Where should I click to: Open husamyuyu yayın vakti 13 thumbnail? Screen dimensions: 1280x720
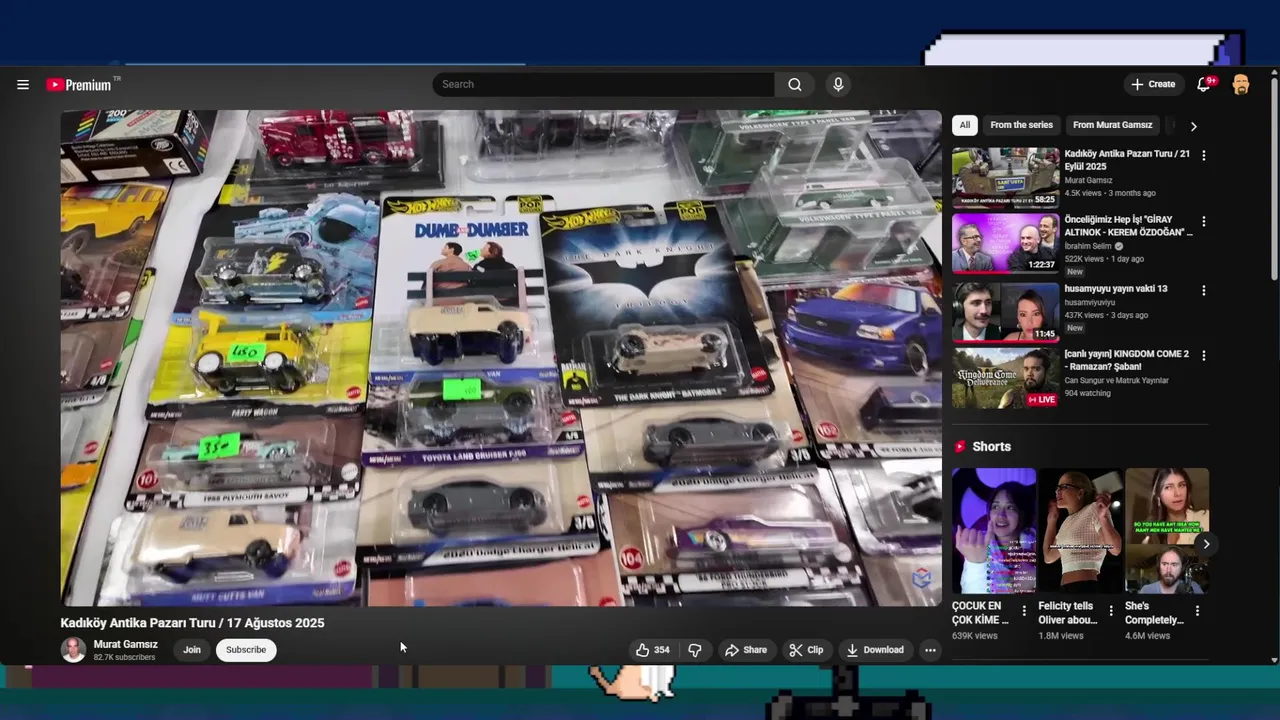point(1006,312)
